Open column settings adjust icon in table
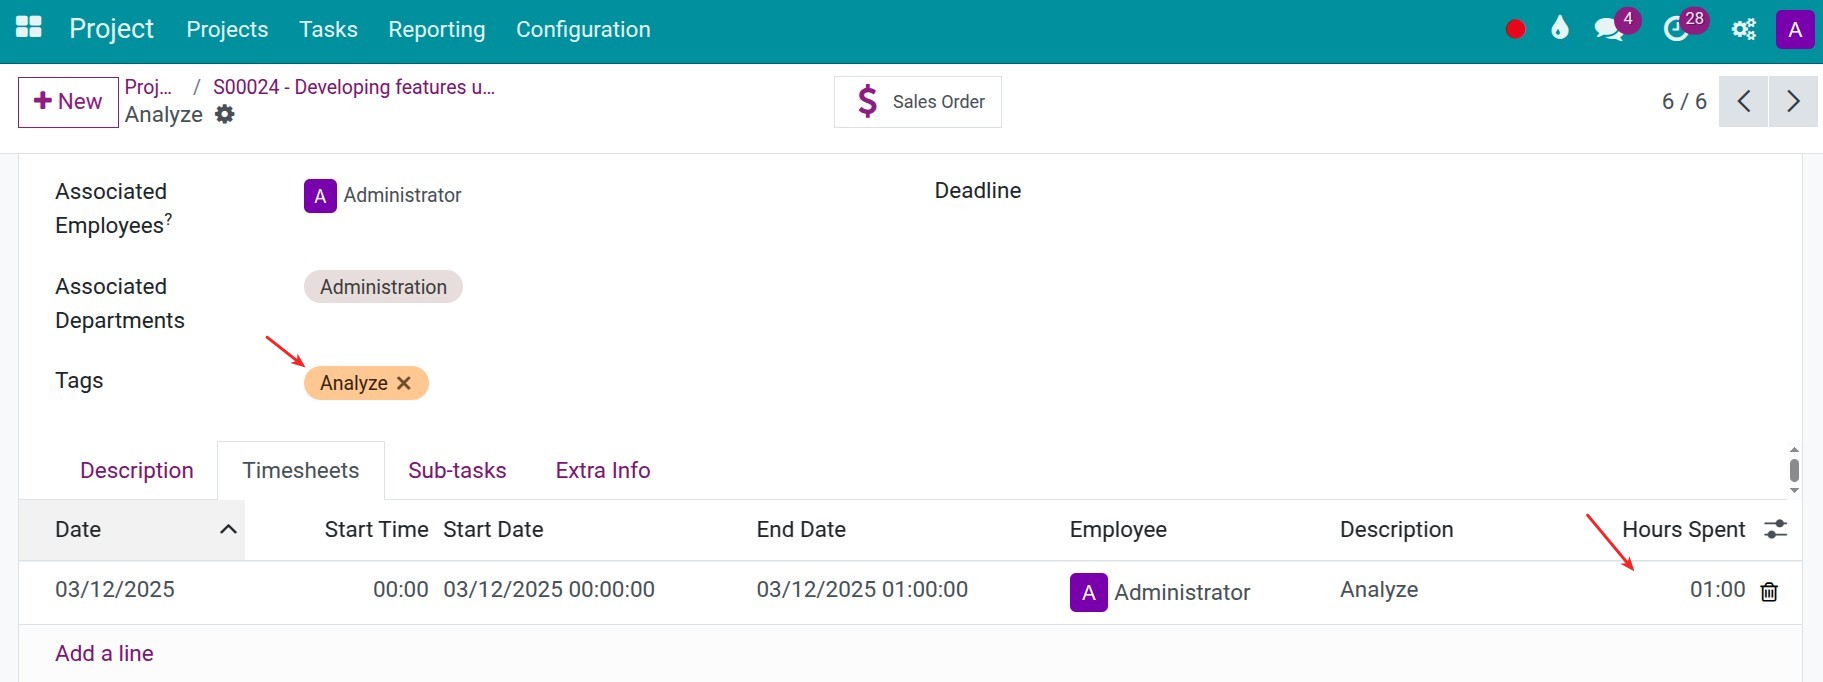Viewport: 1823px width, 682px height. tap(1775, 529)
